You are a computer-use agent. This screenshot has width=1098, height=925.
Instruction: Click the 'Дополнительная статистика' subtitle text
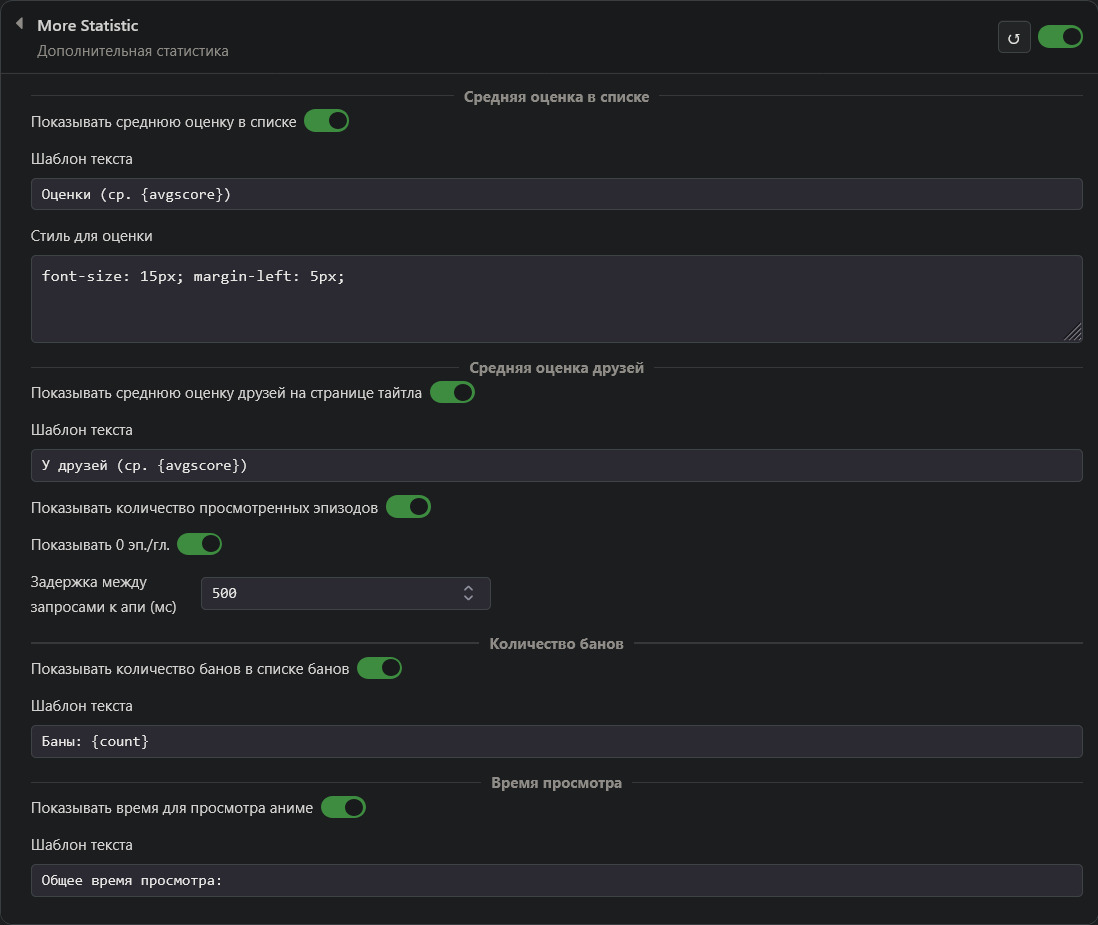(x=133, y=50)
